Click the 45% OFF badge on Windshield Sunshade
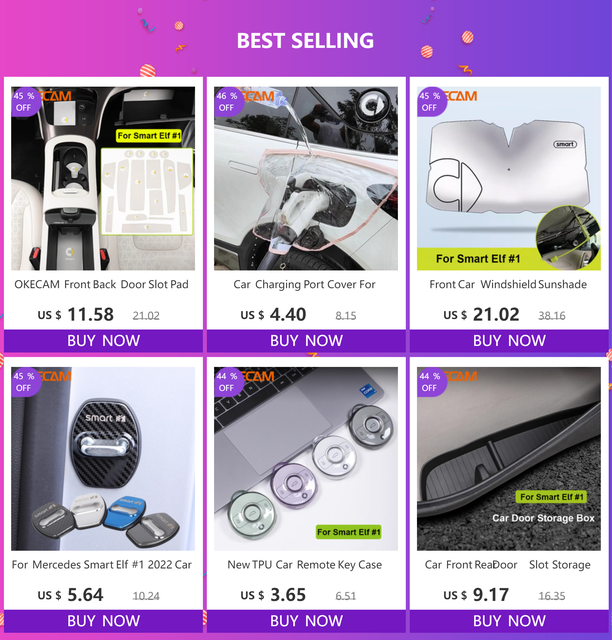Image resolution: width=612 pixels, height=640 pixels. pos(432,102)
